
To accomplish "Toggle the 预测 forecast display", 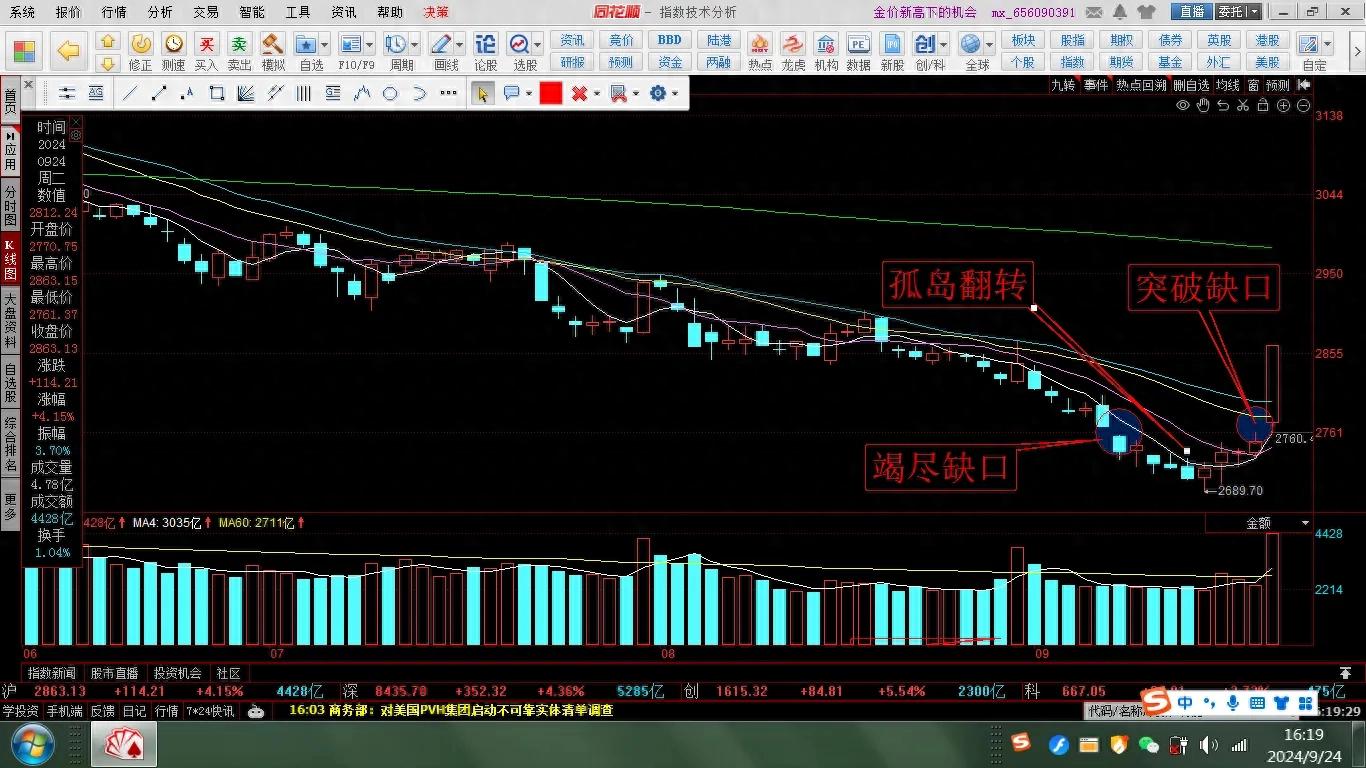I will pyautogui.click(x=1278, y=85).
